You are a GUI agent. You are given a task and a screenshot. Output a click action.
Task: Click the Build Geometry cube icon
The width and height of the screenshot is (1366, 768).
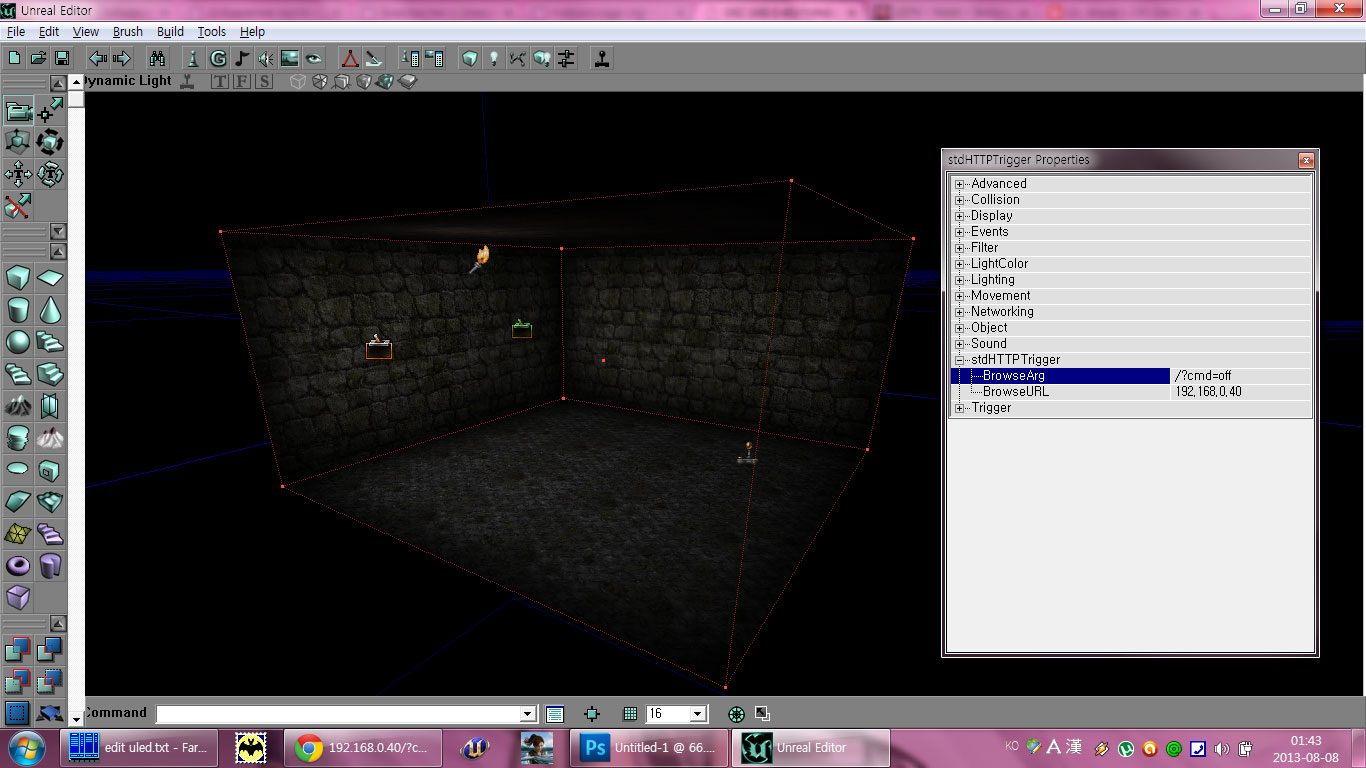(469, 58)
